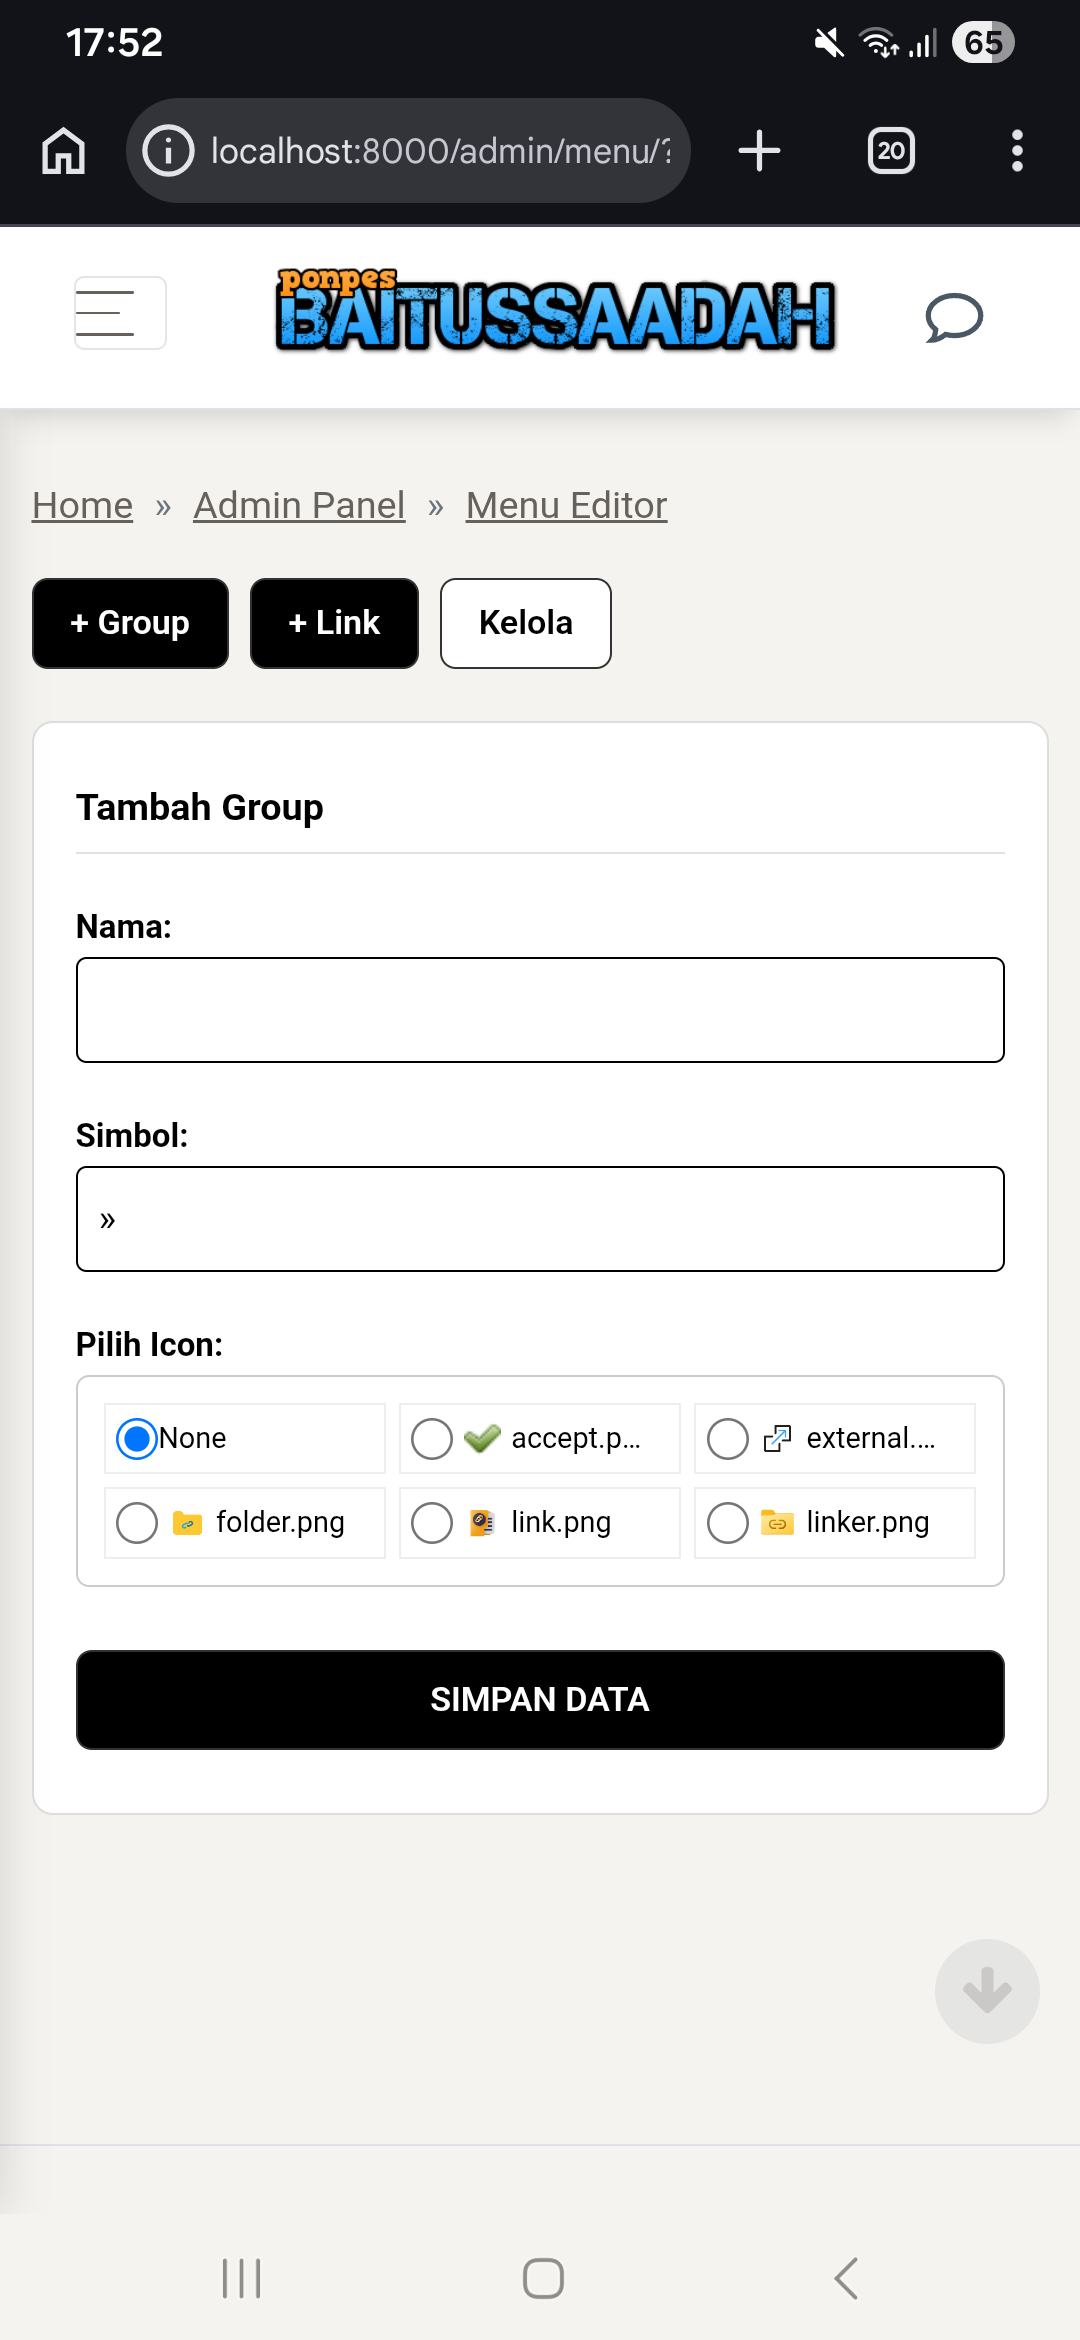The width and height of the screenshot is (1080, 2340).
Task: Focus the Nama text field
Action: 540,1010
